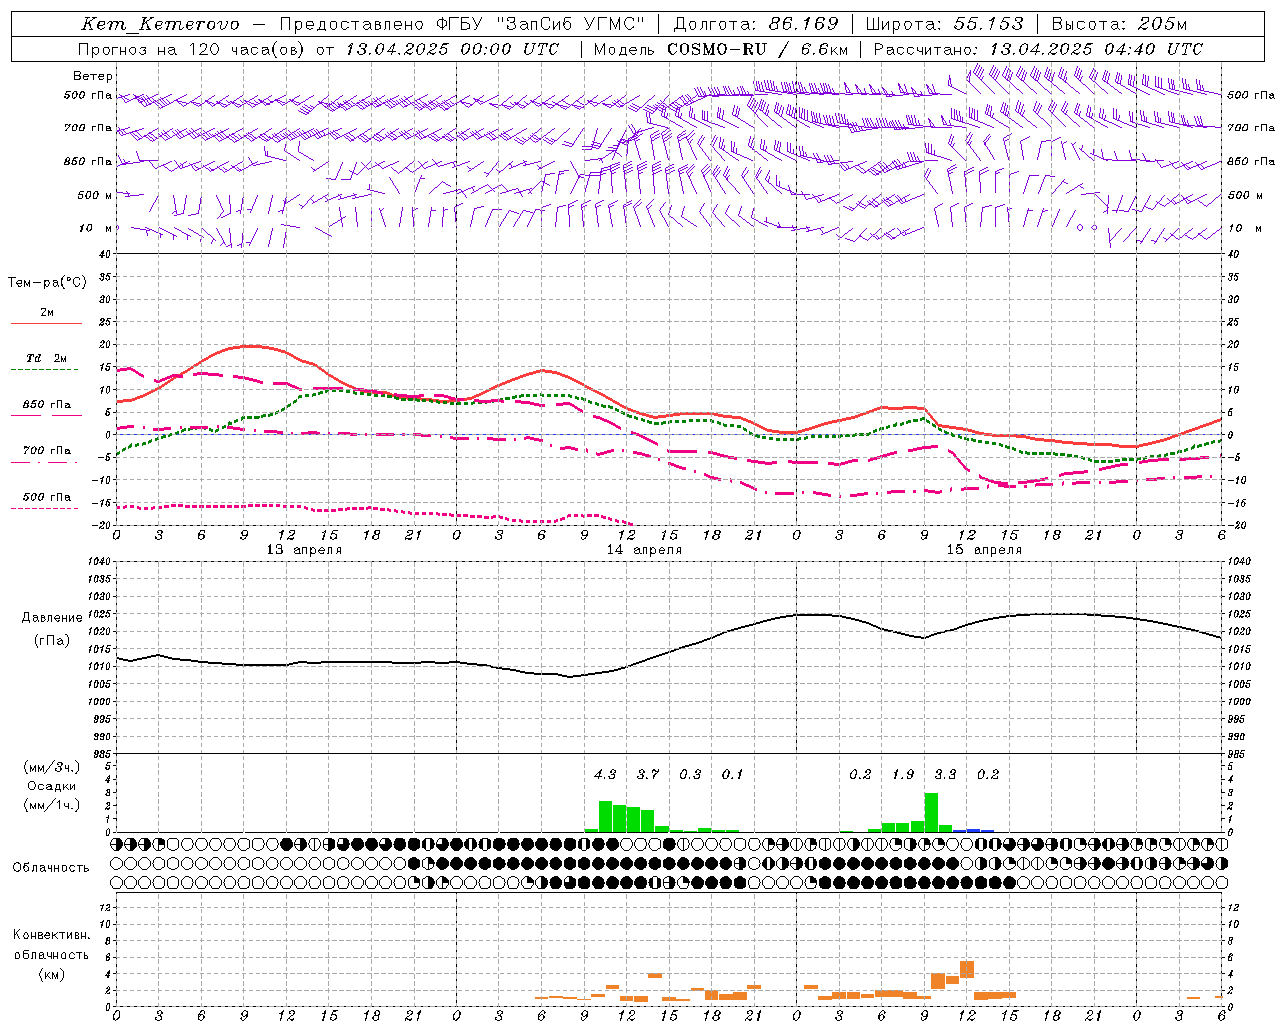This screenshot has width=1280, height=1024.
Task: Click the Тем-ра(°C) panel label
Action: (x=47, y=283)
